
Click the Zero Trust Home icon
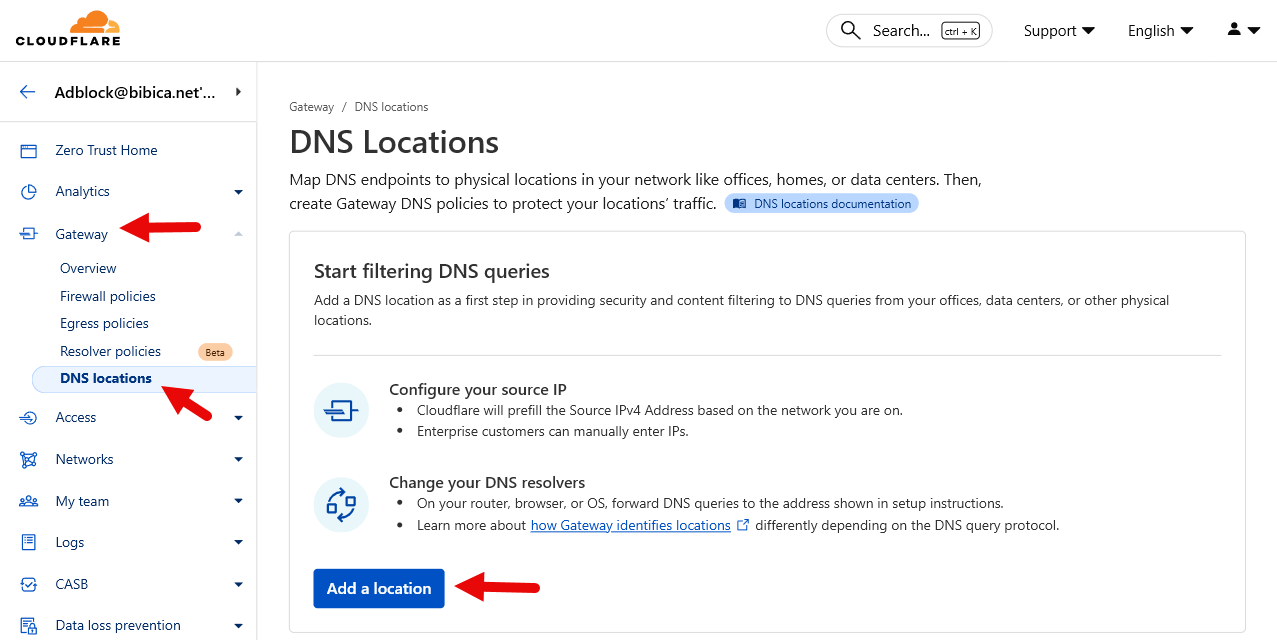[x=29, y=151]
